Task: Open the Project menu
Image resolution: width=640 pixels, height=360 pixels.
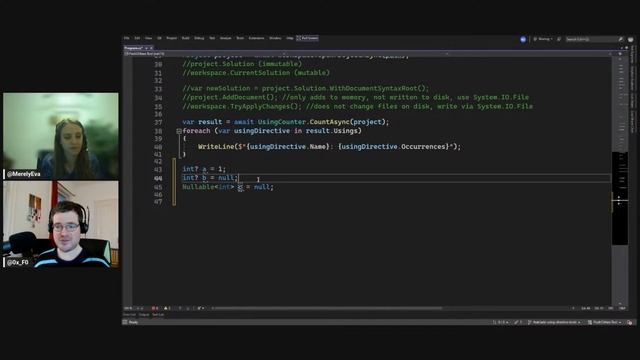Action: point(172,38)
